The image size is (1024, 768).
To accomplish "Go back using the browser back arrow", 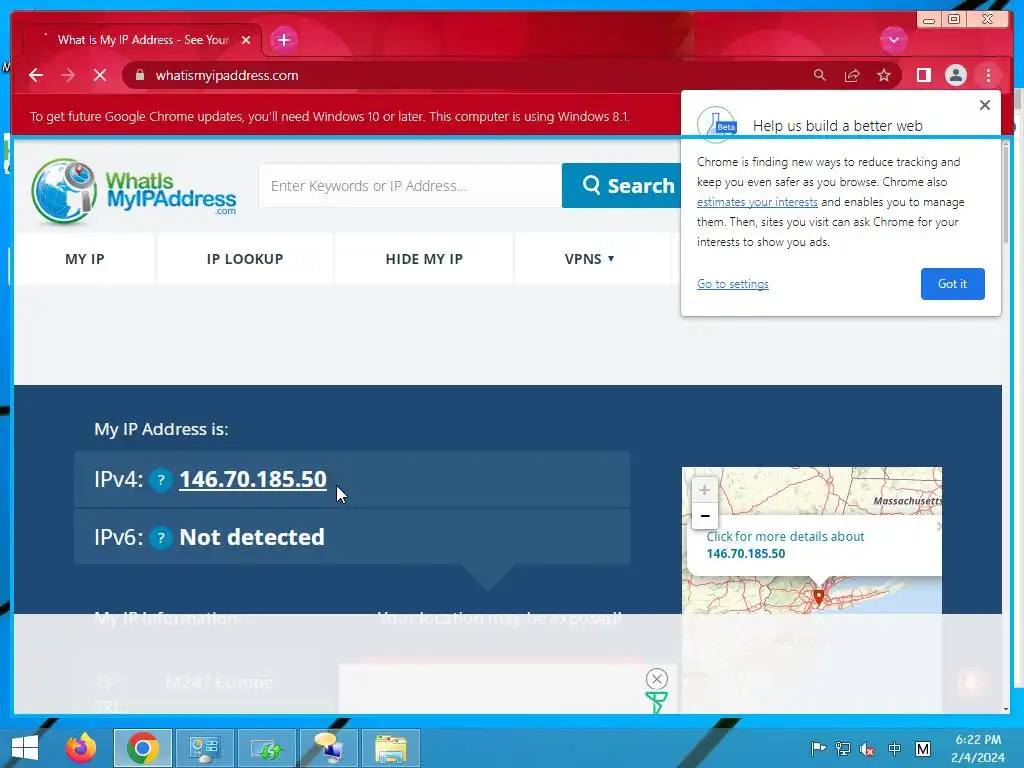I will [x=36, y=76].
